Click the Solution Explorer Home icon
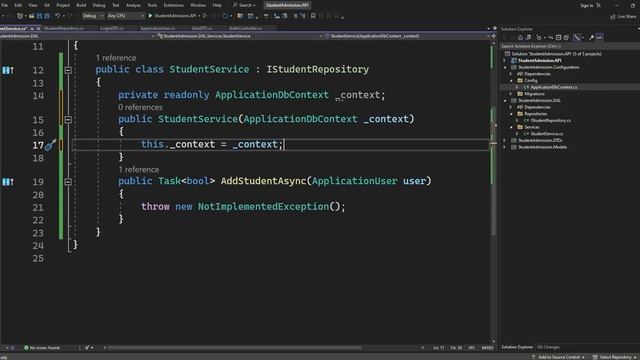 [x=520, y=38]
